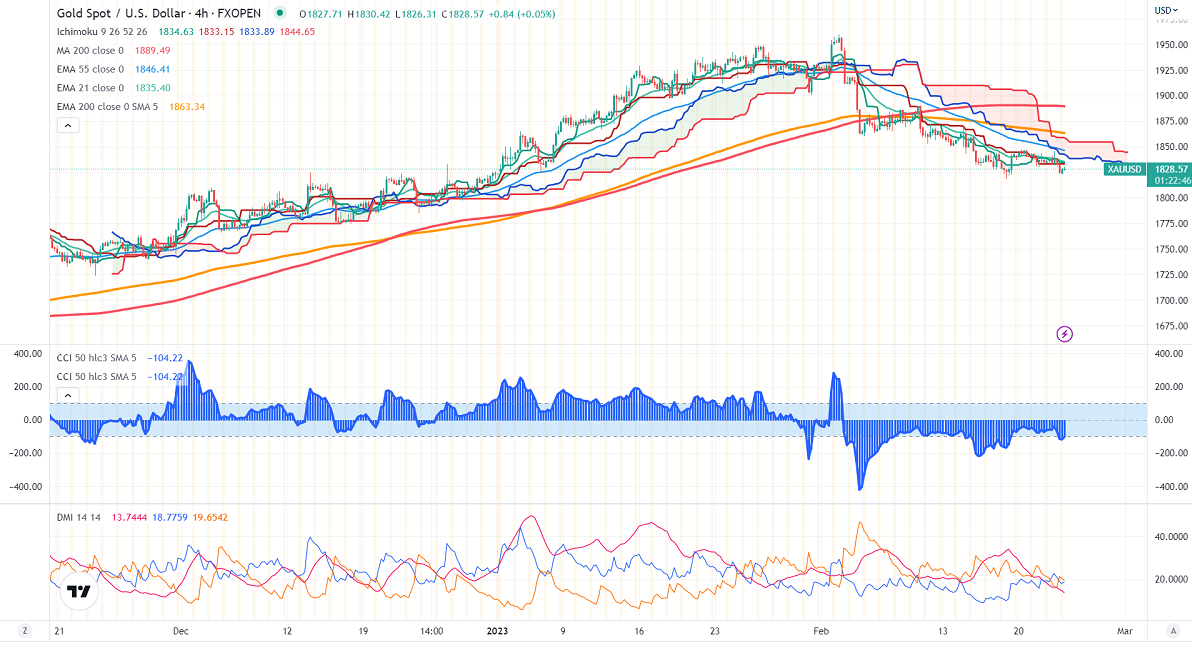Toggle auto scale with the A button

(1172, 631)
